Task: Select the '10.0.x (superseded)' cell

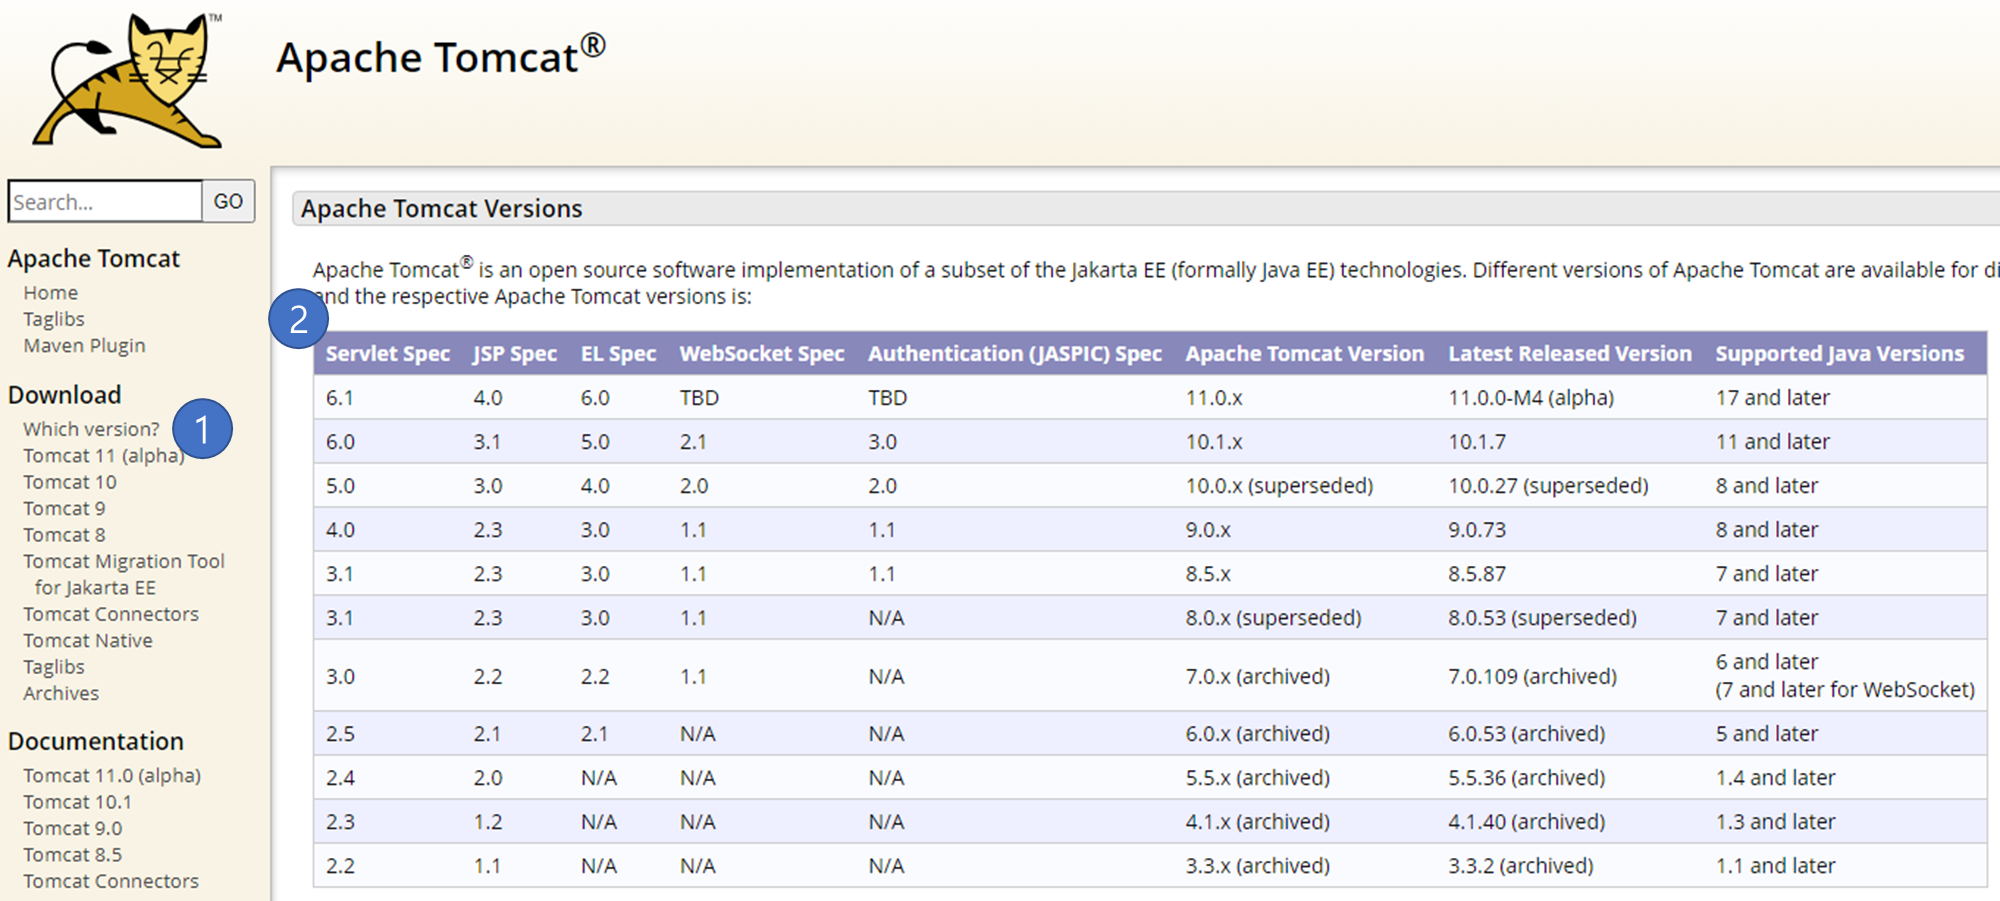Action: [x=1280, y=485]
